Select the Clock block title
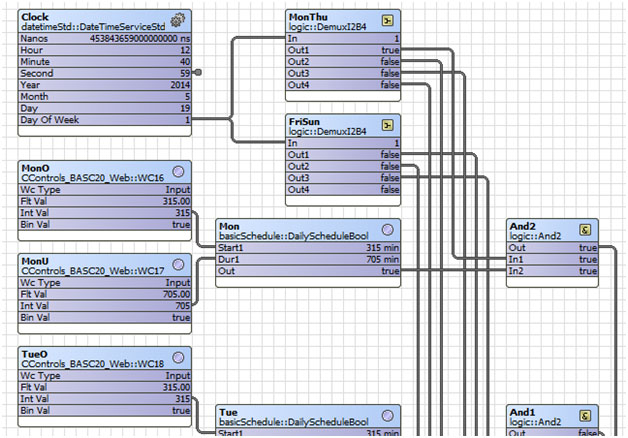 [x=36, y=17]
